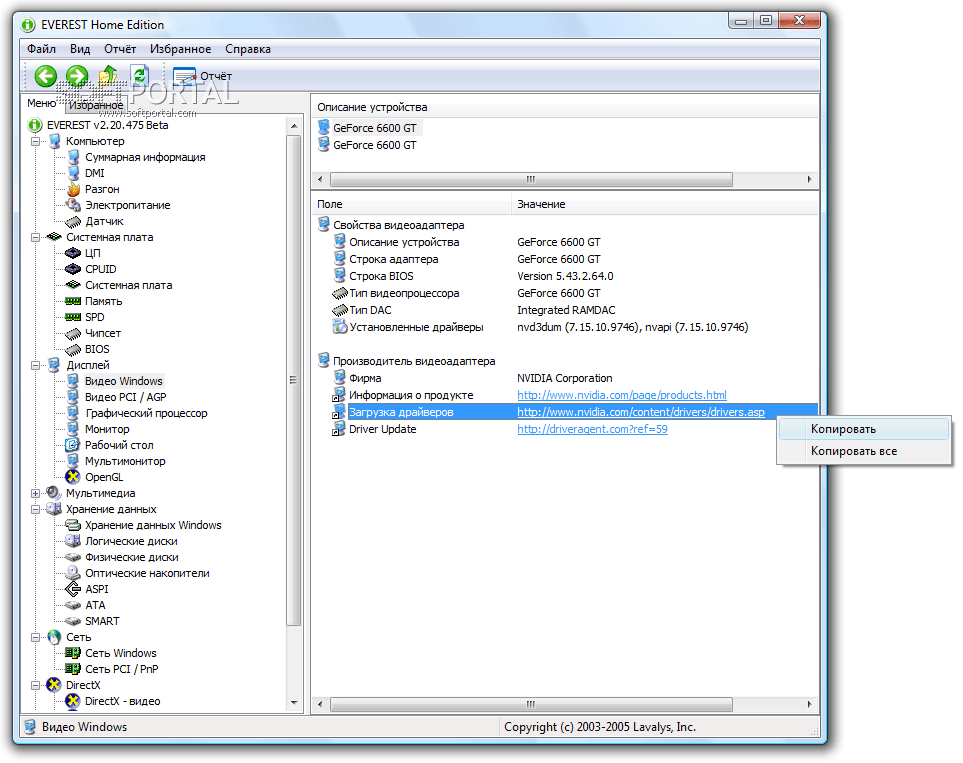The image size is (963, 763).
Task: Select the DirectX - видео icon
Action: (73, 701)
